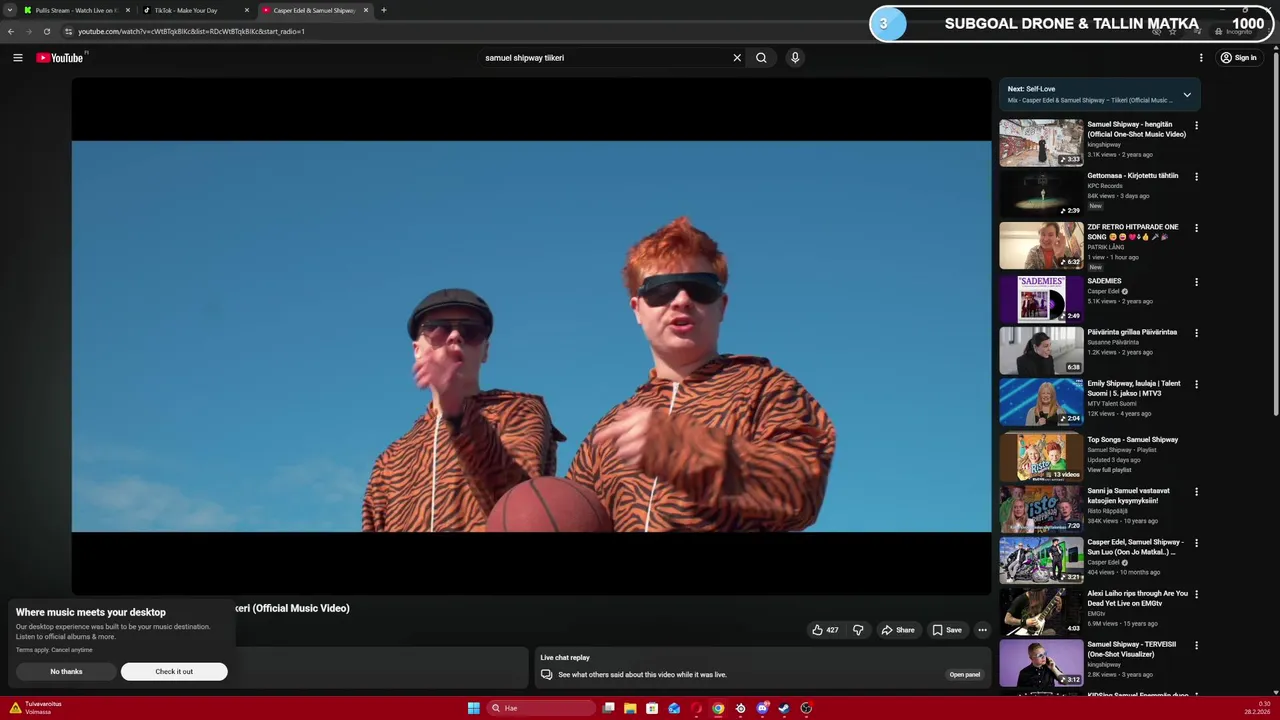Close the TikTok browser tab

point(247,10)
